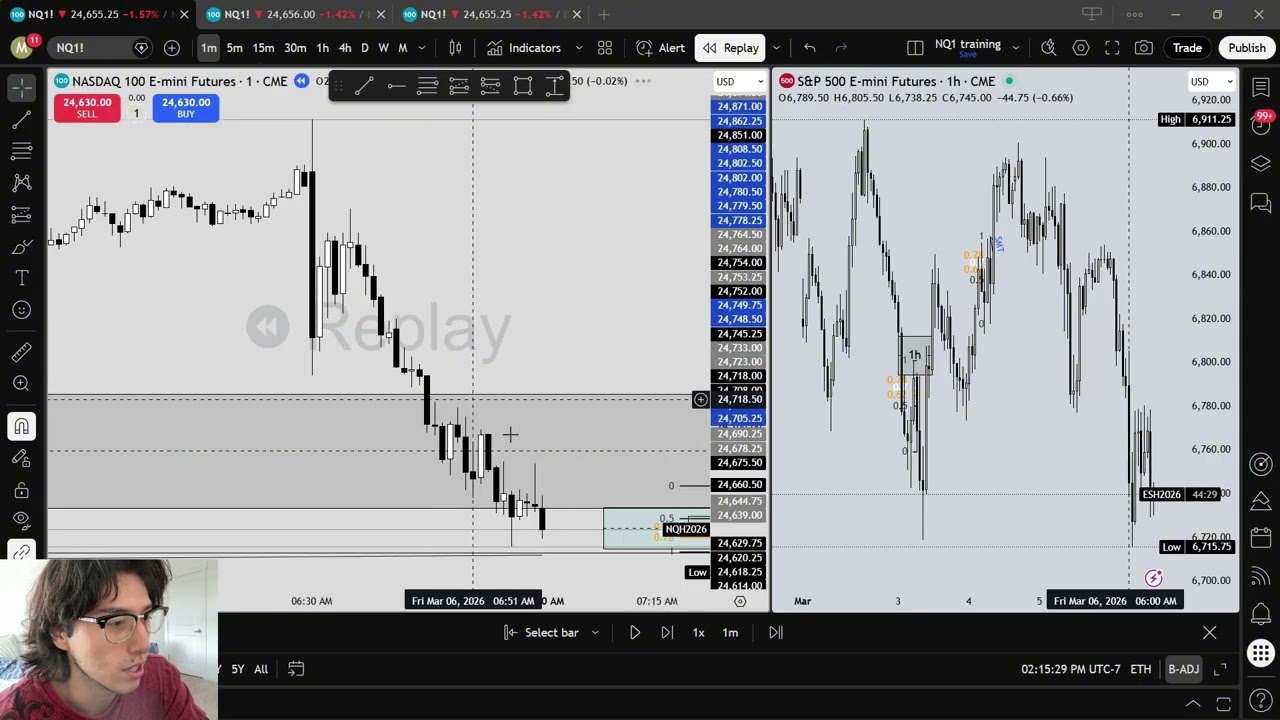The width and height of the screenshot is (1280, 720).
Task: Select rectangle tool in floating favorites bar
Action: pos(523,86)
